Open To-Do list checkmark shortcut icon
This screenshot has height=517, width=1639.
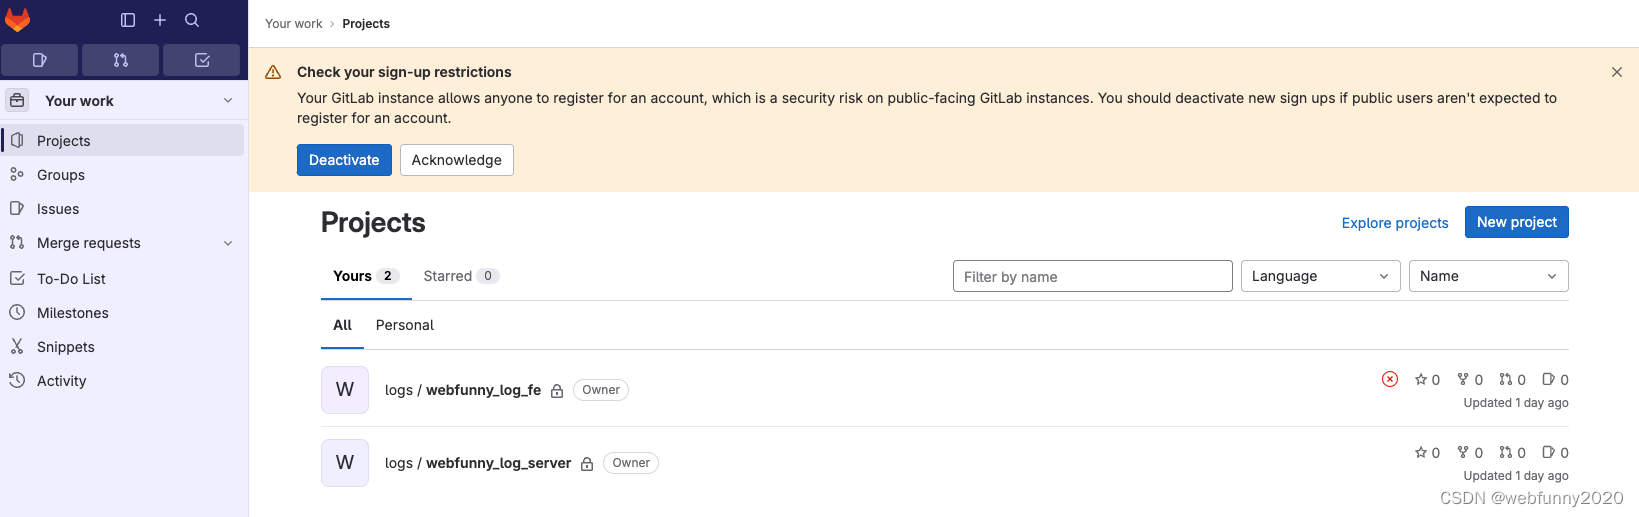point(202,60)
